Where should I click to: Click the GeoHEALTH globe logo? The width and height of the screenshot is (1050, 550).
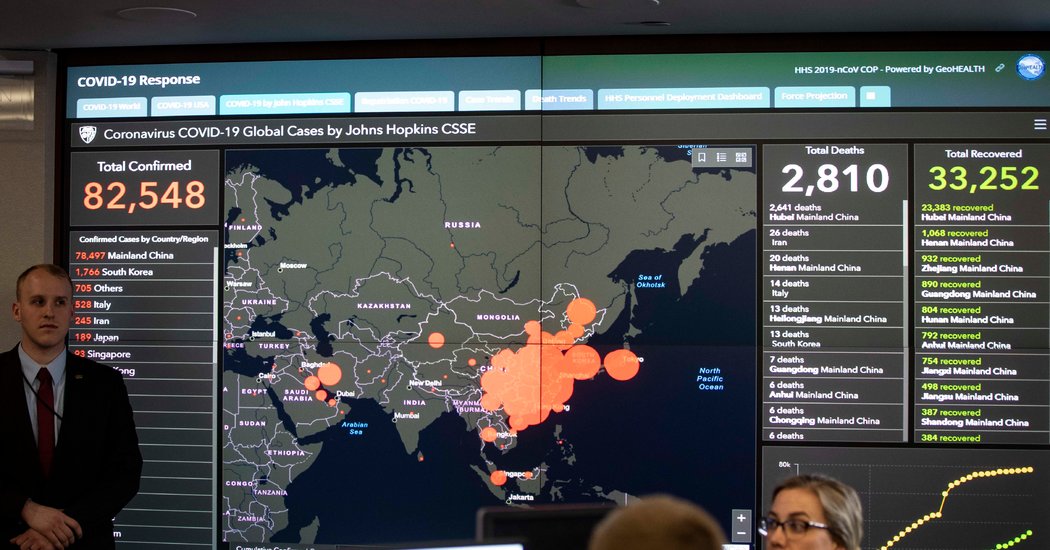pos(1030,67)
